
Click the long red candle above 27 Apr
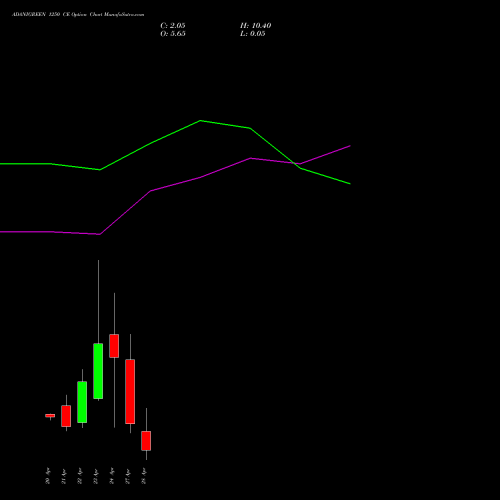(x=130, y=392)
